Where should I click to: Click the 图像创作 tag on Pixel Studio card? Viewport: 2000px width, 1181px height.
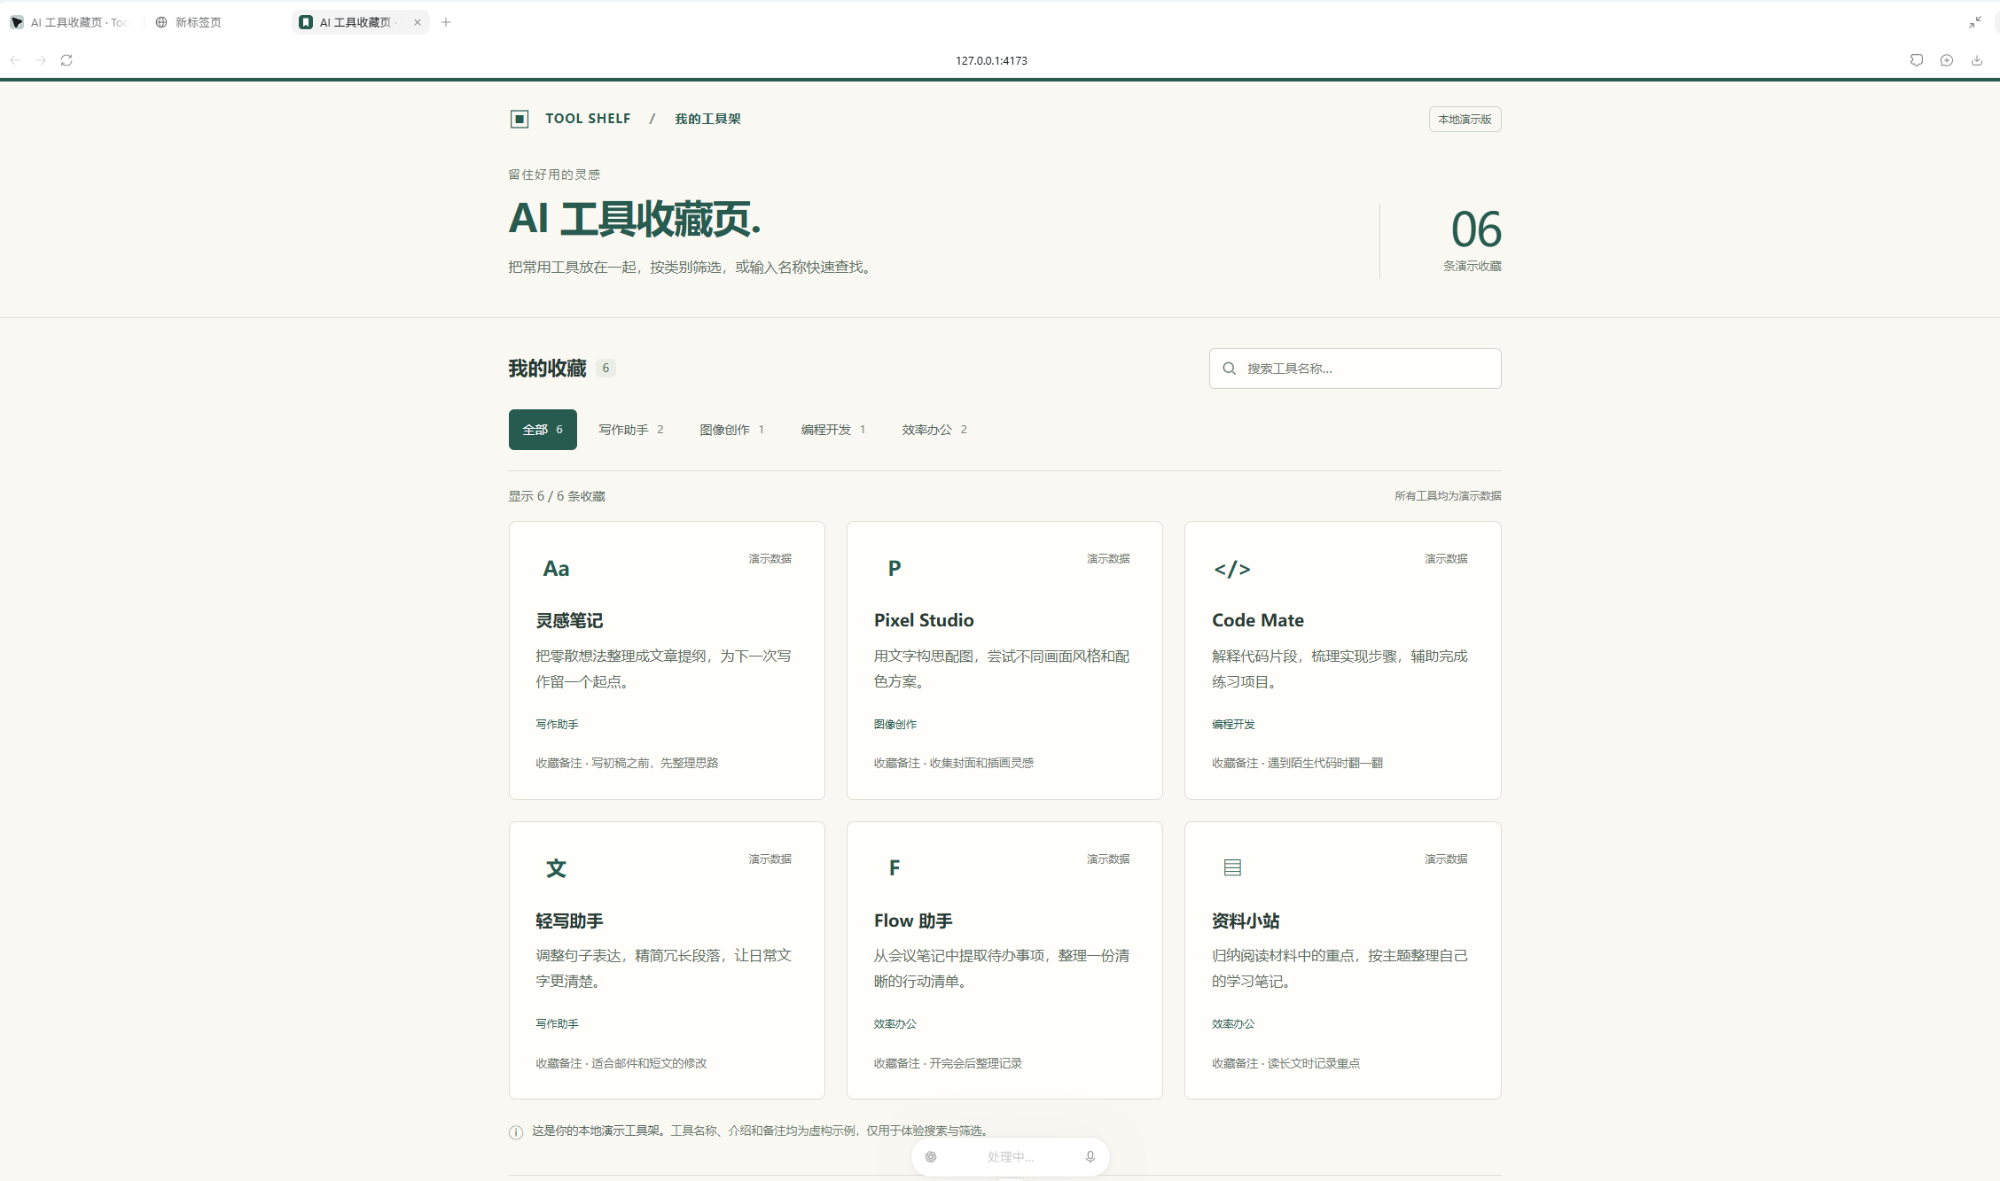895,725
